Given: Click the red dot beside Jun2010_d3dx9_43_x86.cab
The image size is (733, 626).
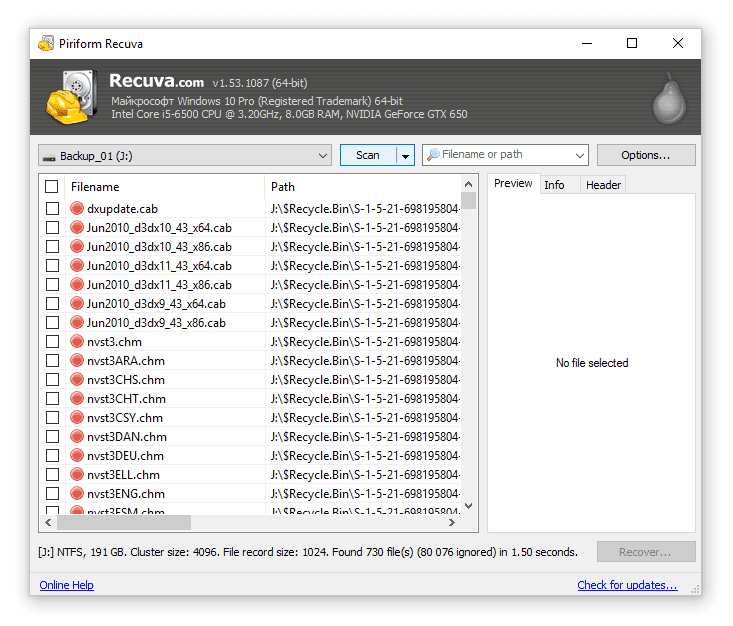Looking at the screenshot, I should (77, 322).
